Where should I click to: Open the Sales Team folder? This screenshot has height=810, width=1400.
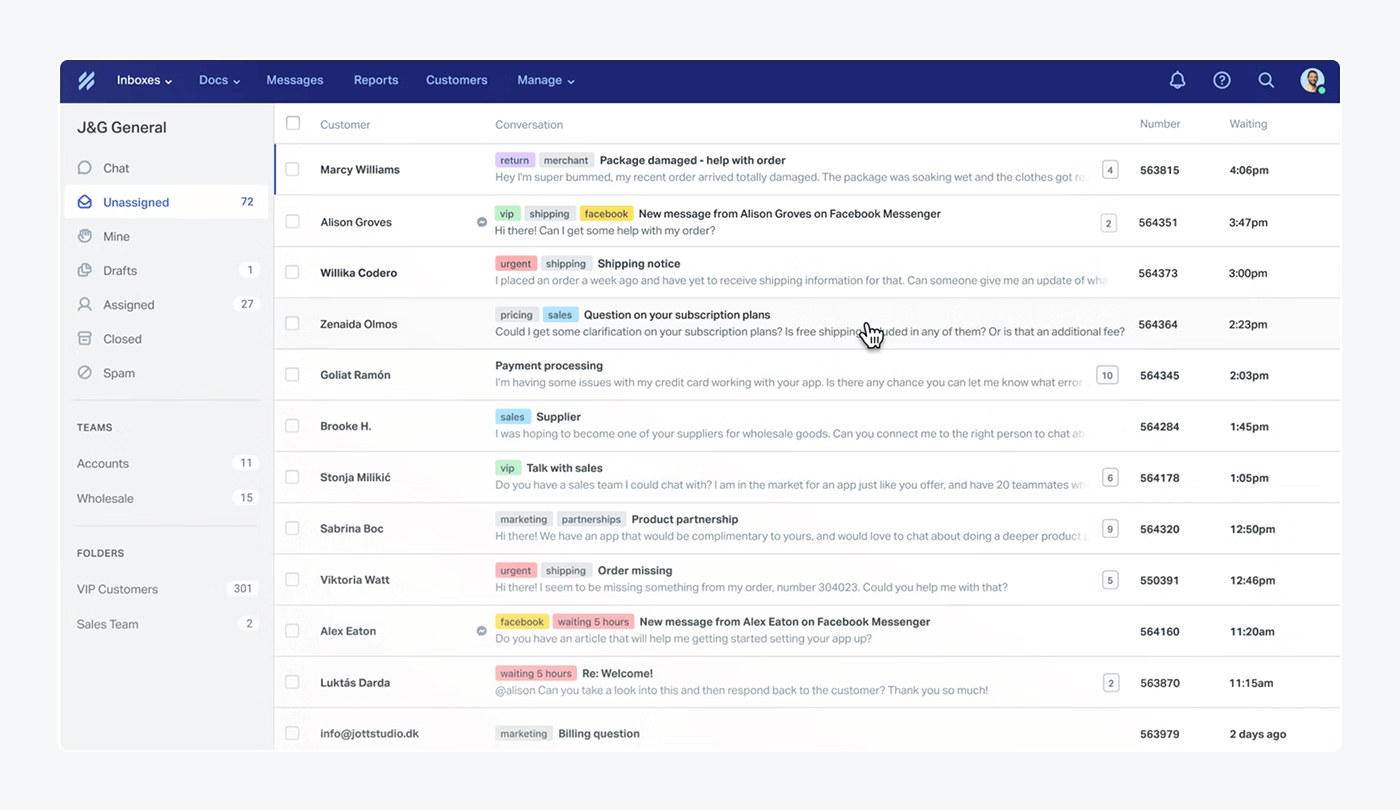(x=107, y=623)
